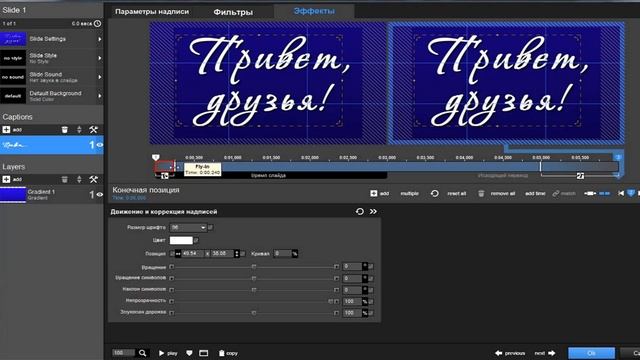
Task: Select the Gradient 1 layer row
Action: (52, 195)
